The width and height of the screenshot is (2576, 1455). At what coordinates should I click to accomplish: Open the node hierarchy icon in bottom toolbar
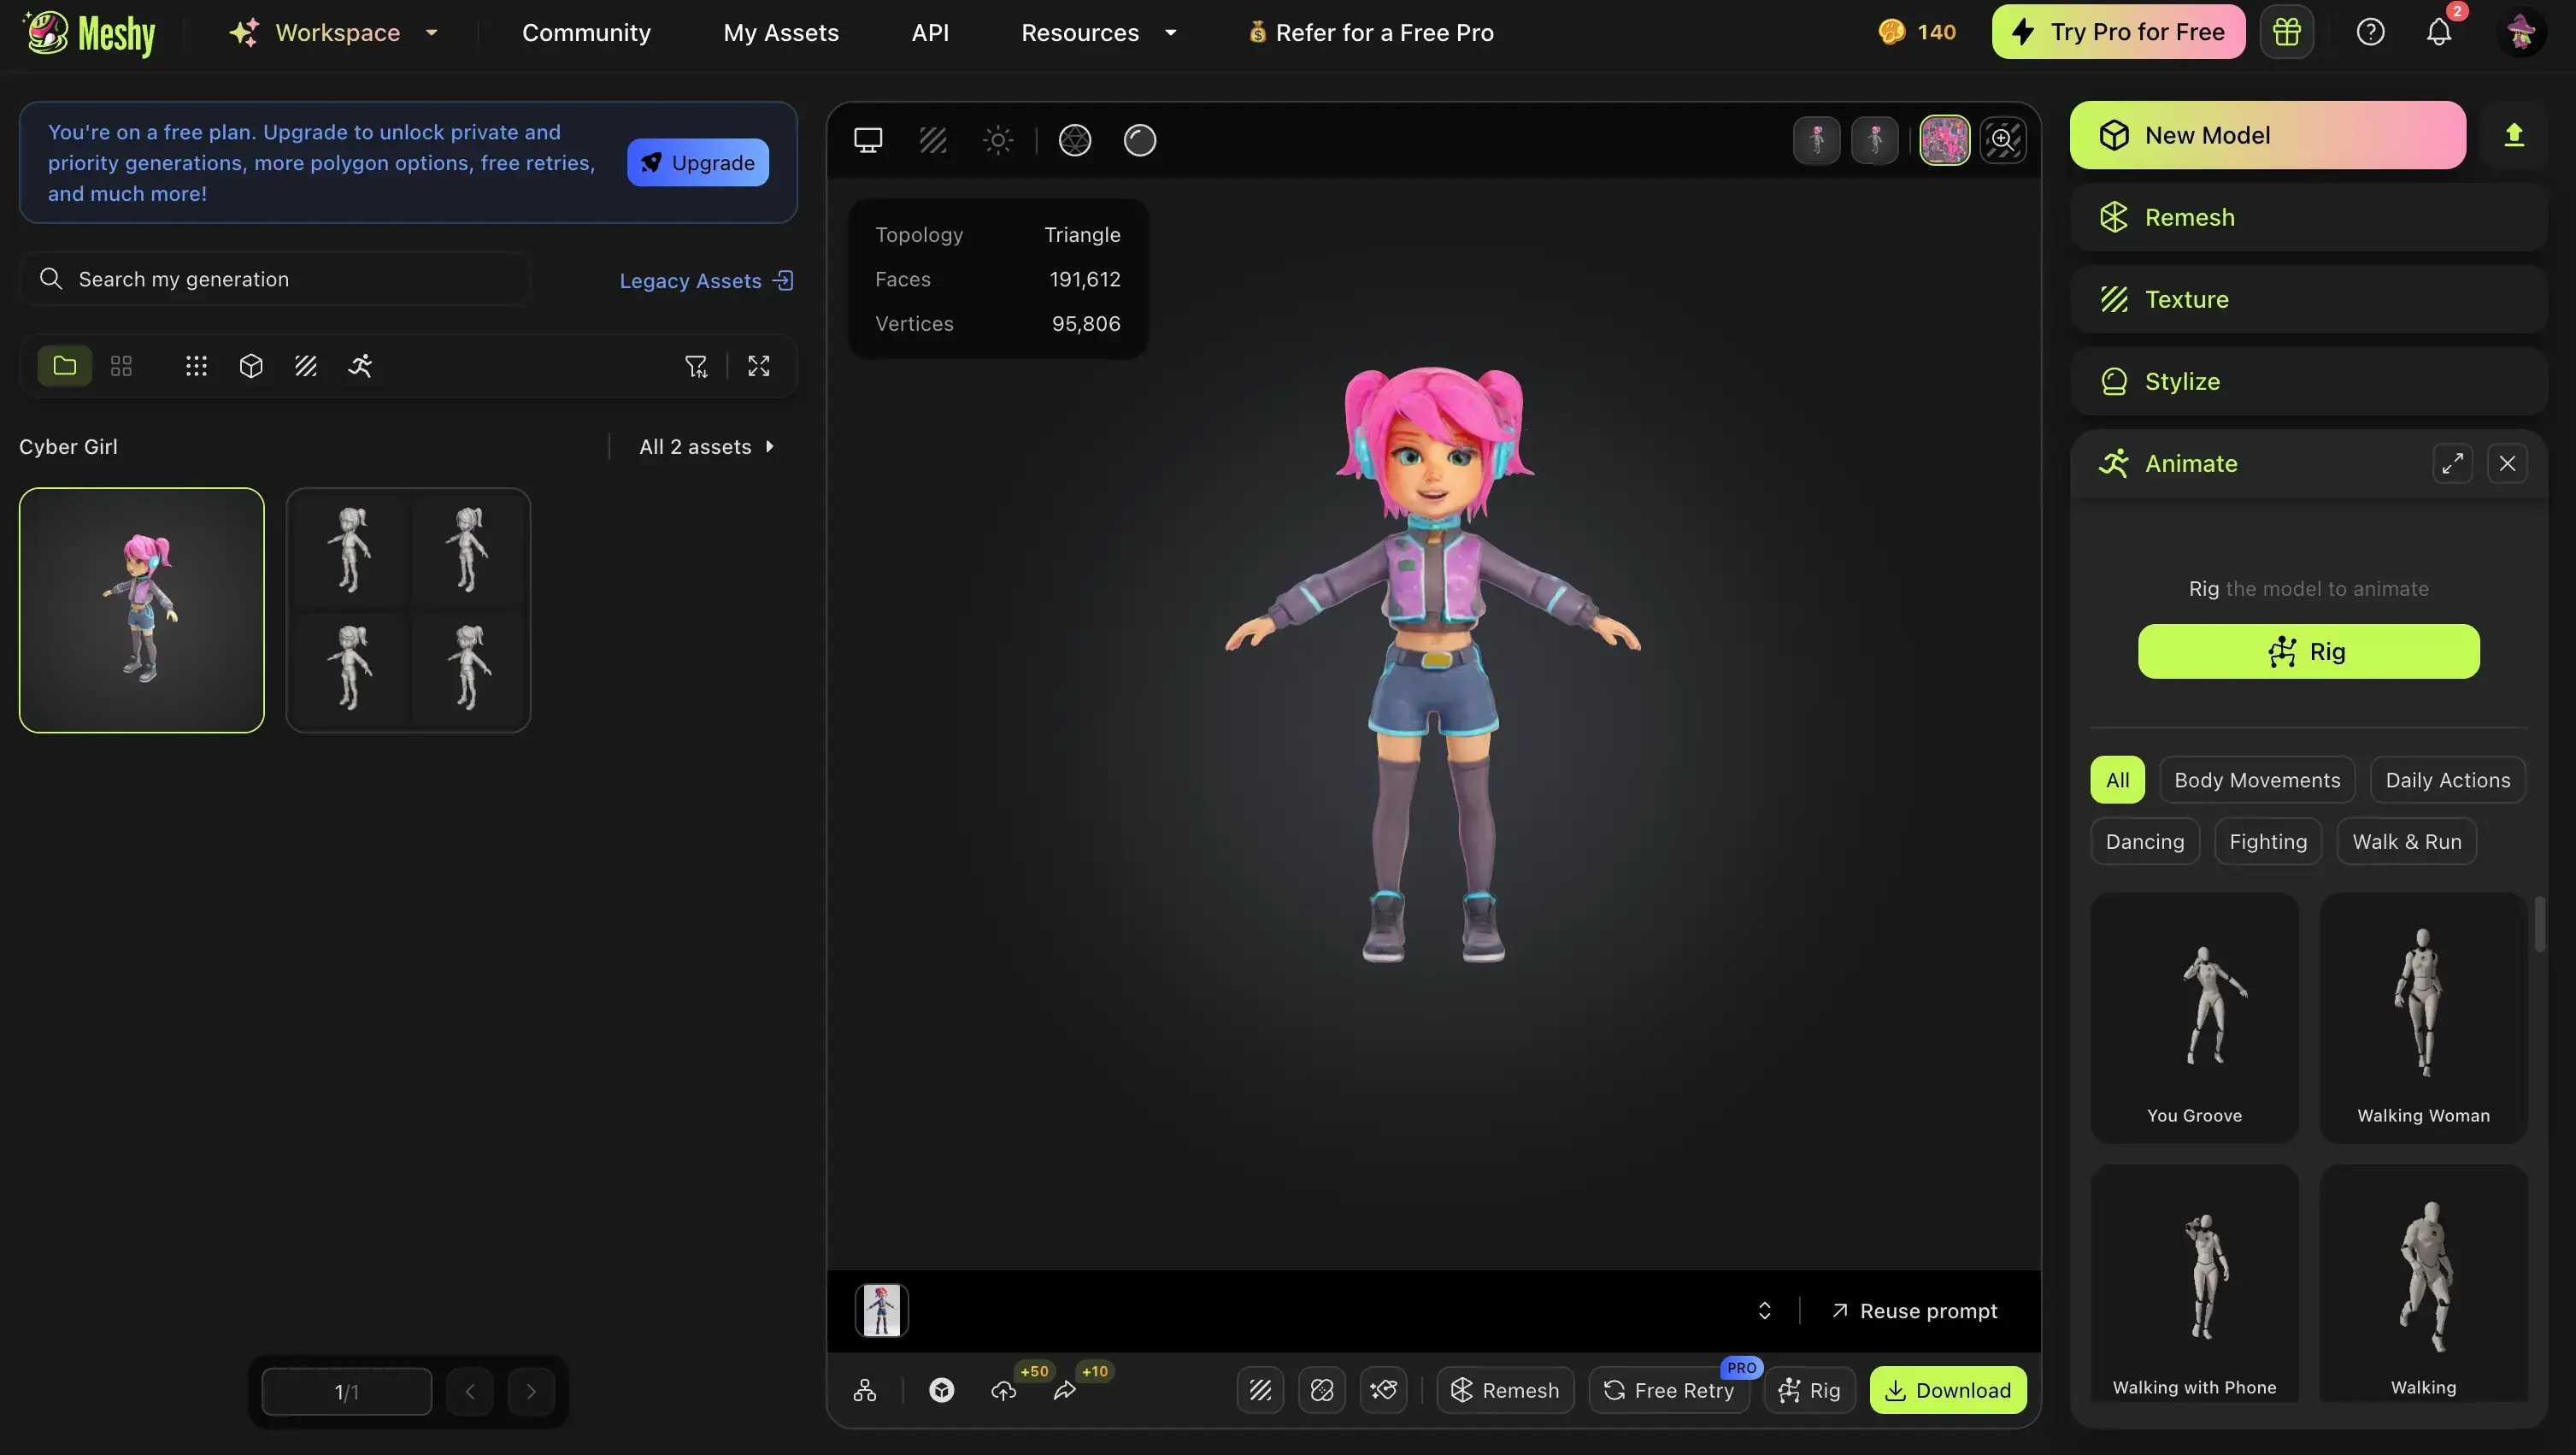click(863, 1390)
